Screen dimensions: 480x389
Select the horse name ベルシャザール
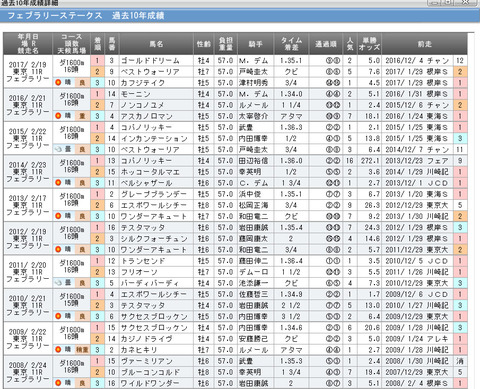point(146,183)
